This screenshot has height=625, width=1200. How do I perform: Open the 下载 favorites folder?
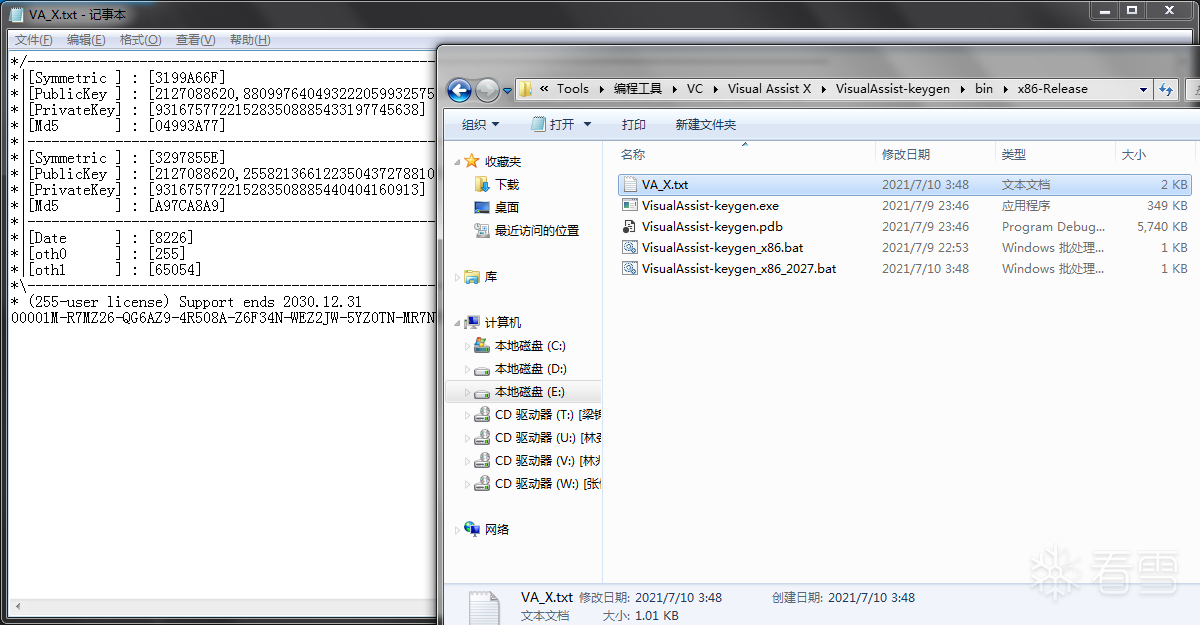pyautogui.click(x=507, y=185)
